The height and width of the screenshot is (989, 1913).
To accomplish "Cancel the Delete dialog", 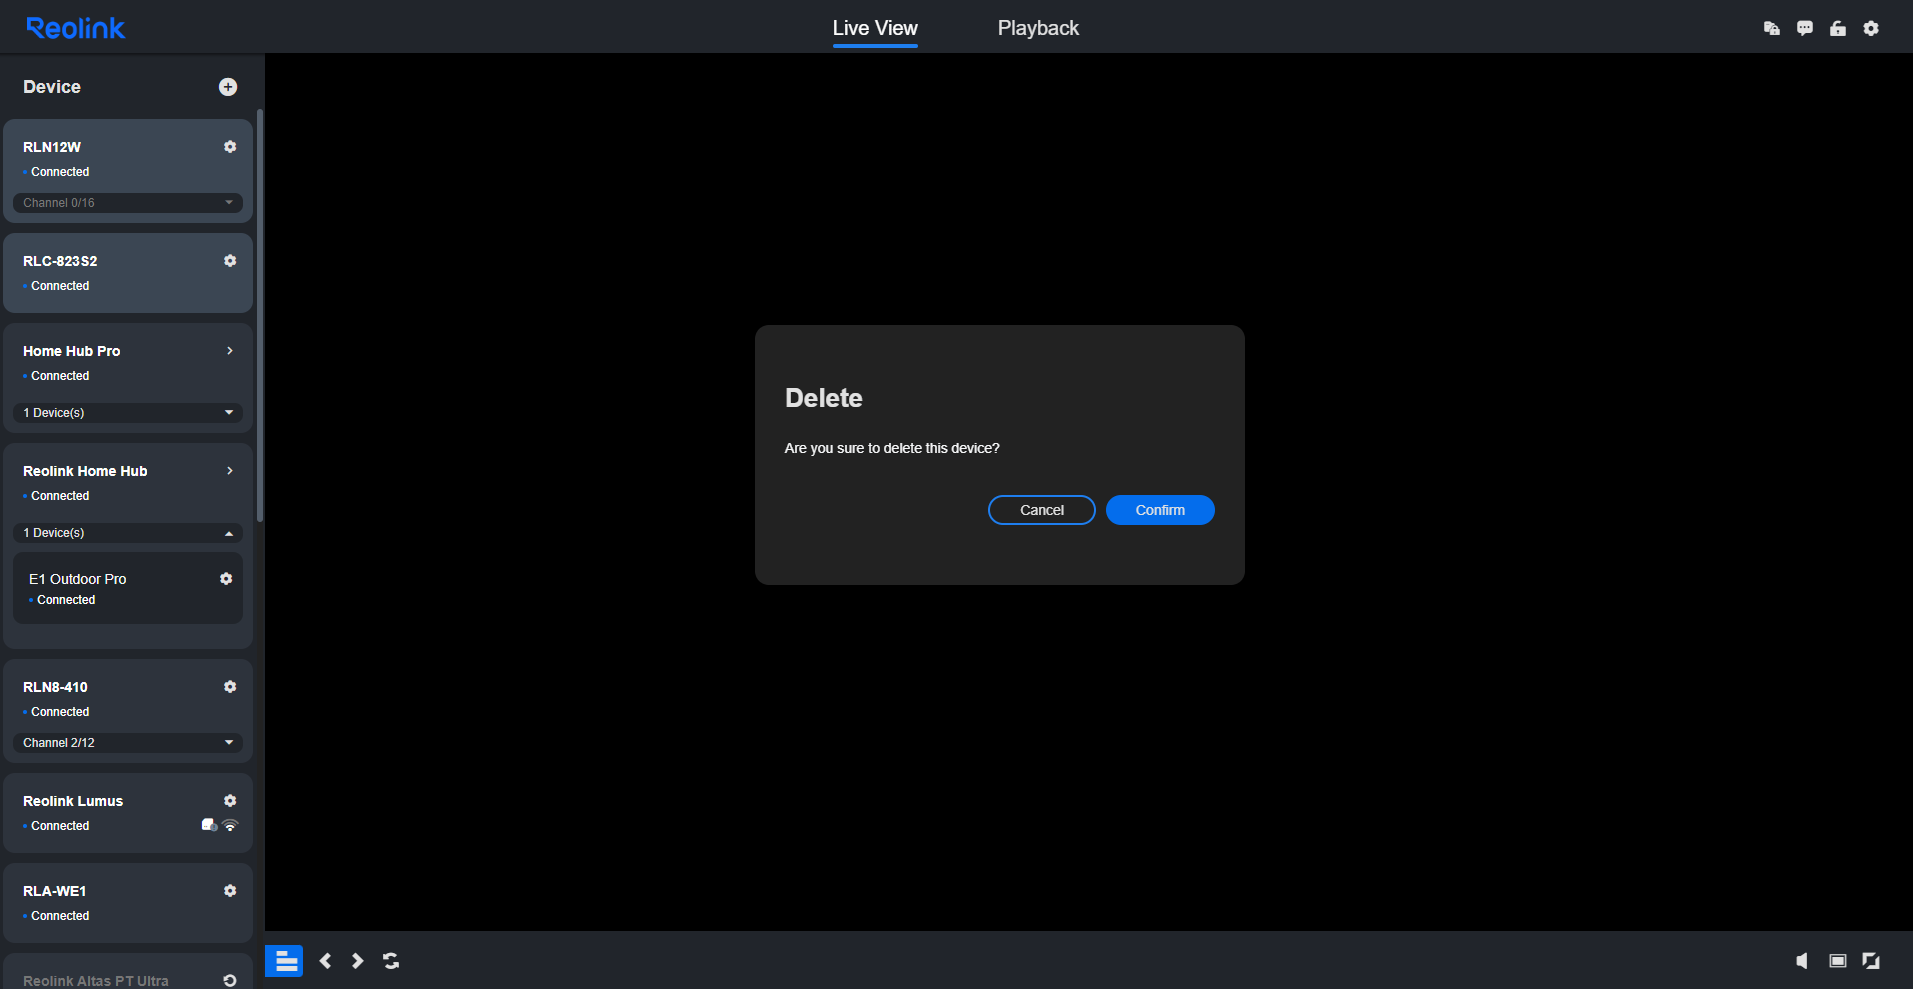I will pyautogui.click(x=1041, y=510).
